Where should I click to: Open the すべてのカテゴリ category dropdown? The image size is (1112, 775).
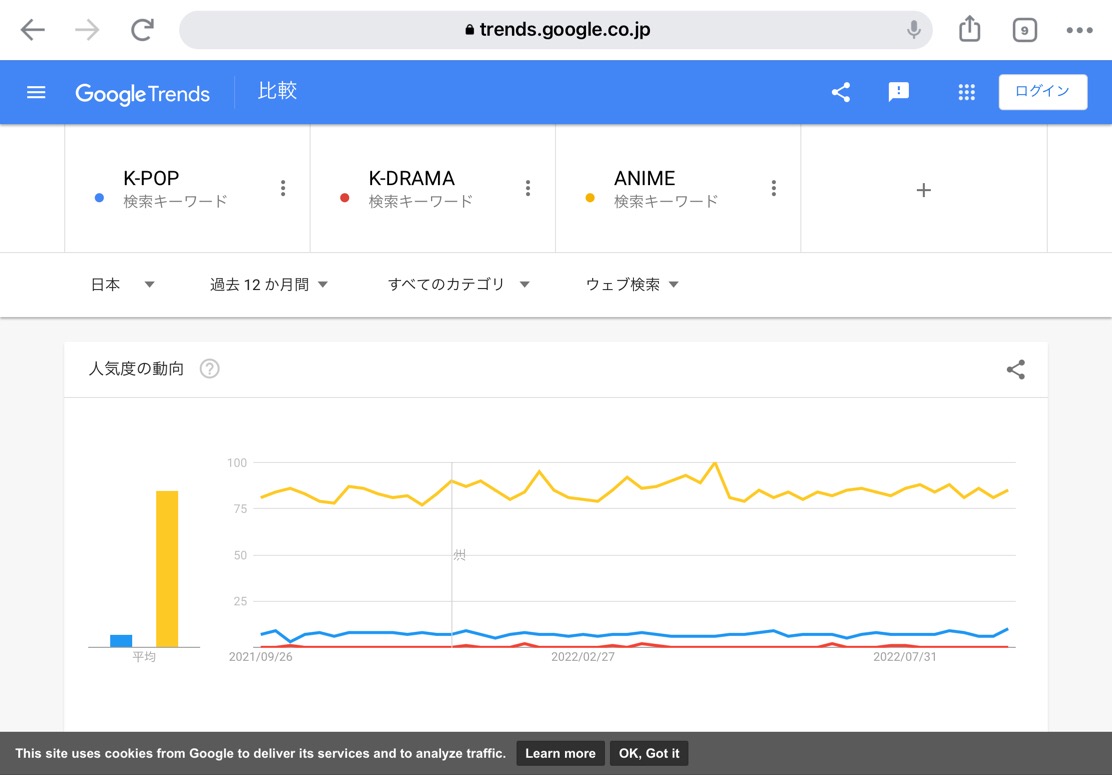click(x=458, y=285)
